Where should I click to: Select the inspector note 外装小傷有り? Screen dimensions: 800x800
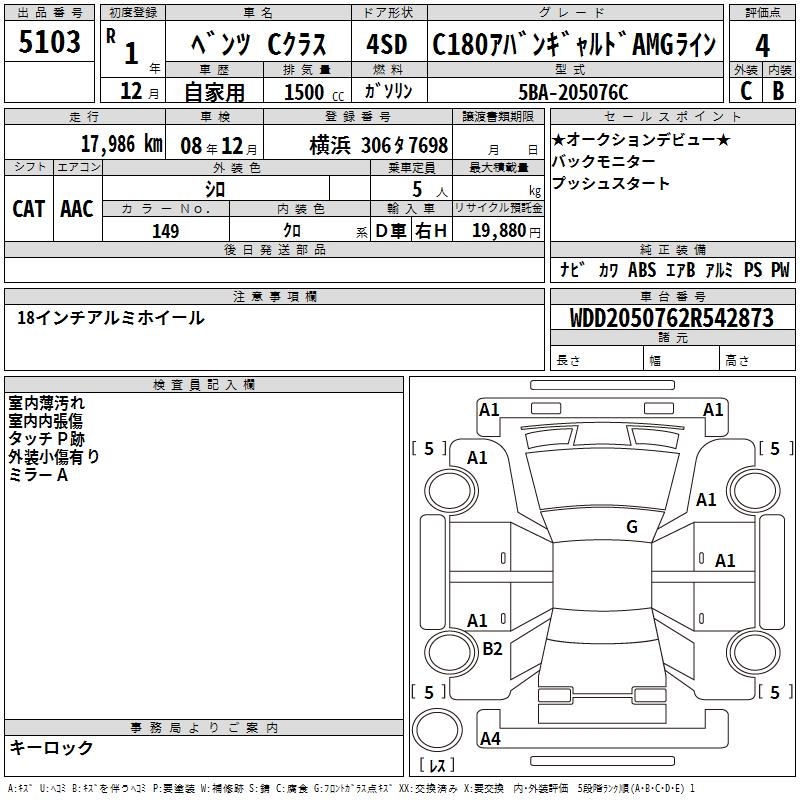click(x=54, y=457)
